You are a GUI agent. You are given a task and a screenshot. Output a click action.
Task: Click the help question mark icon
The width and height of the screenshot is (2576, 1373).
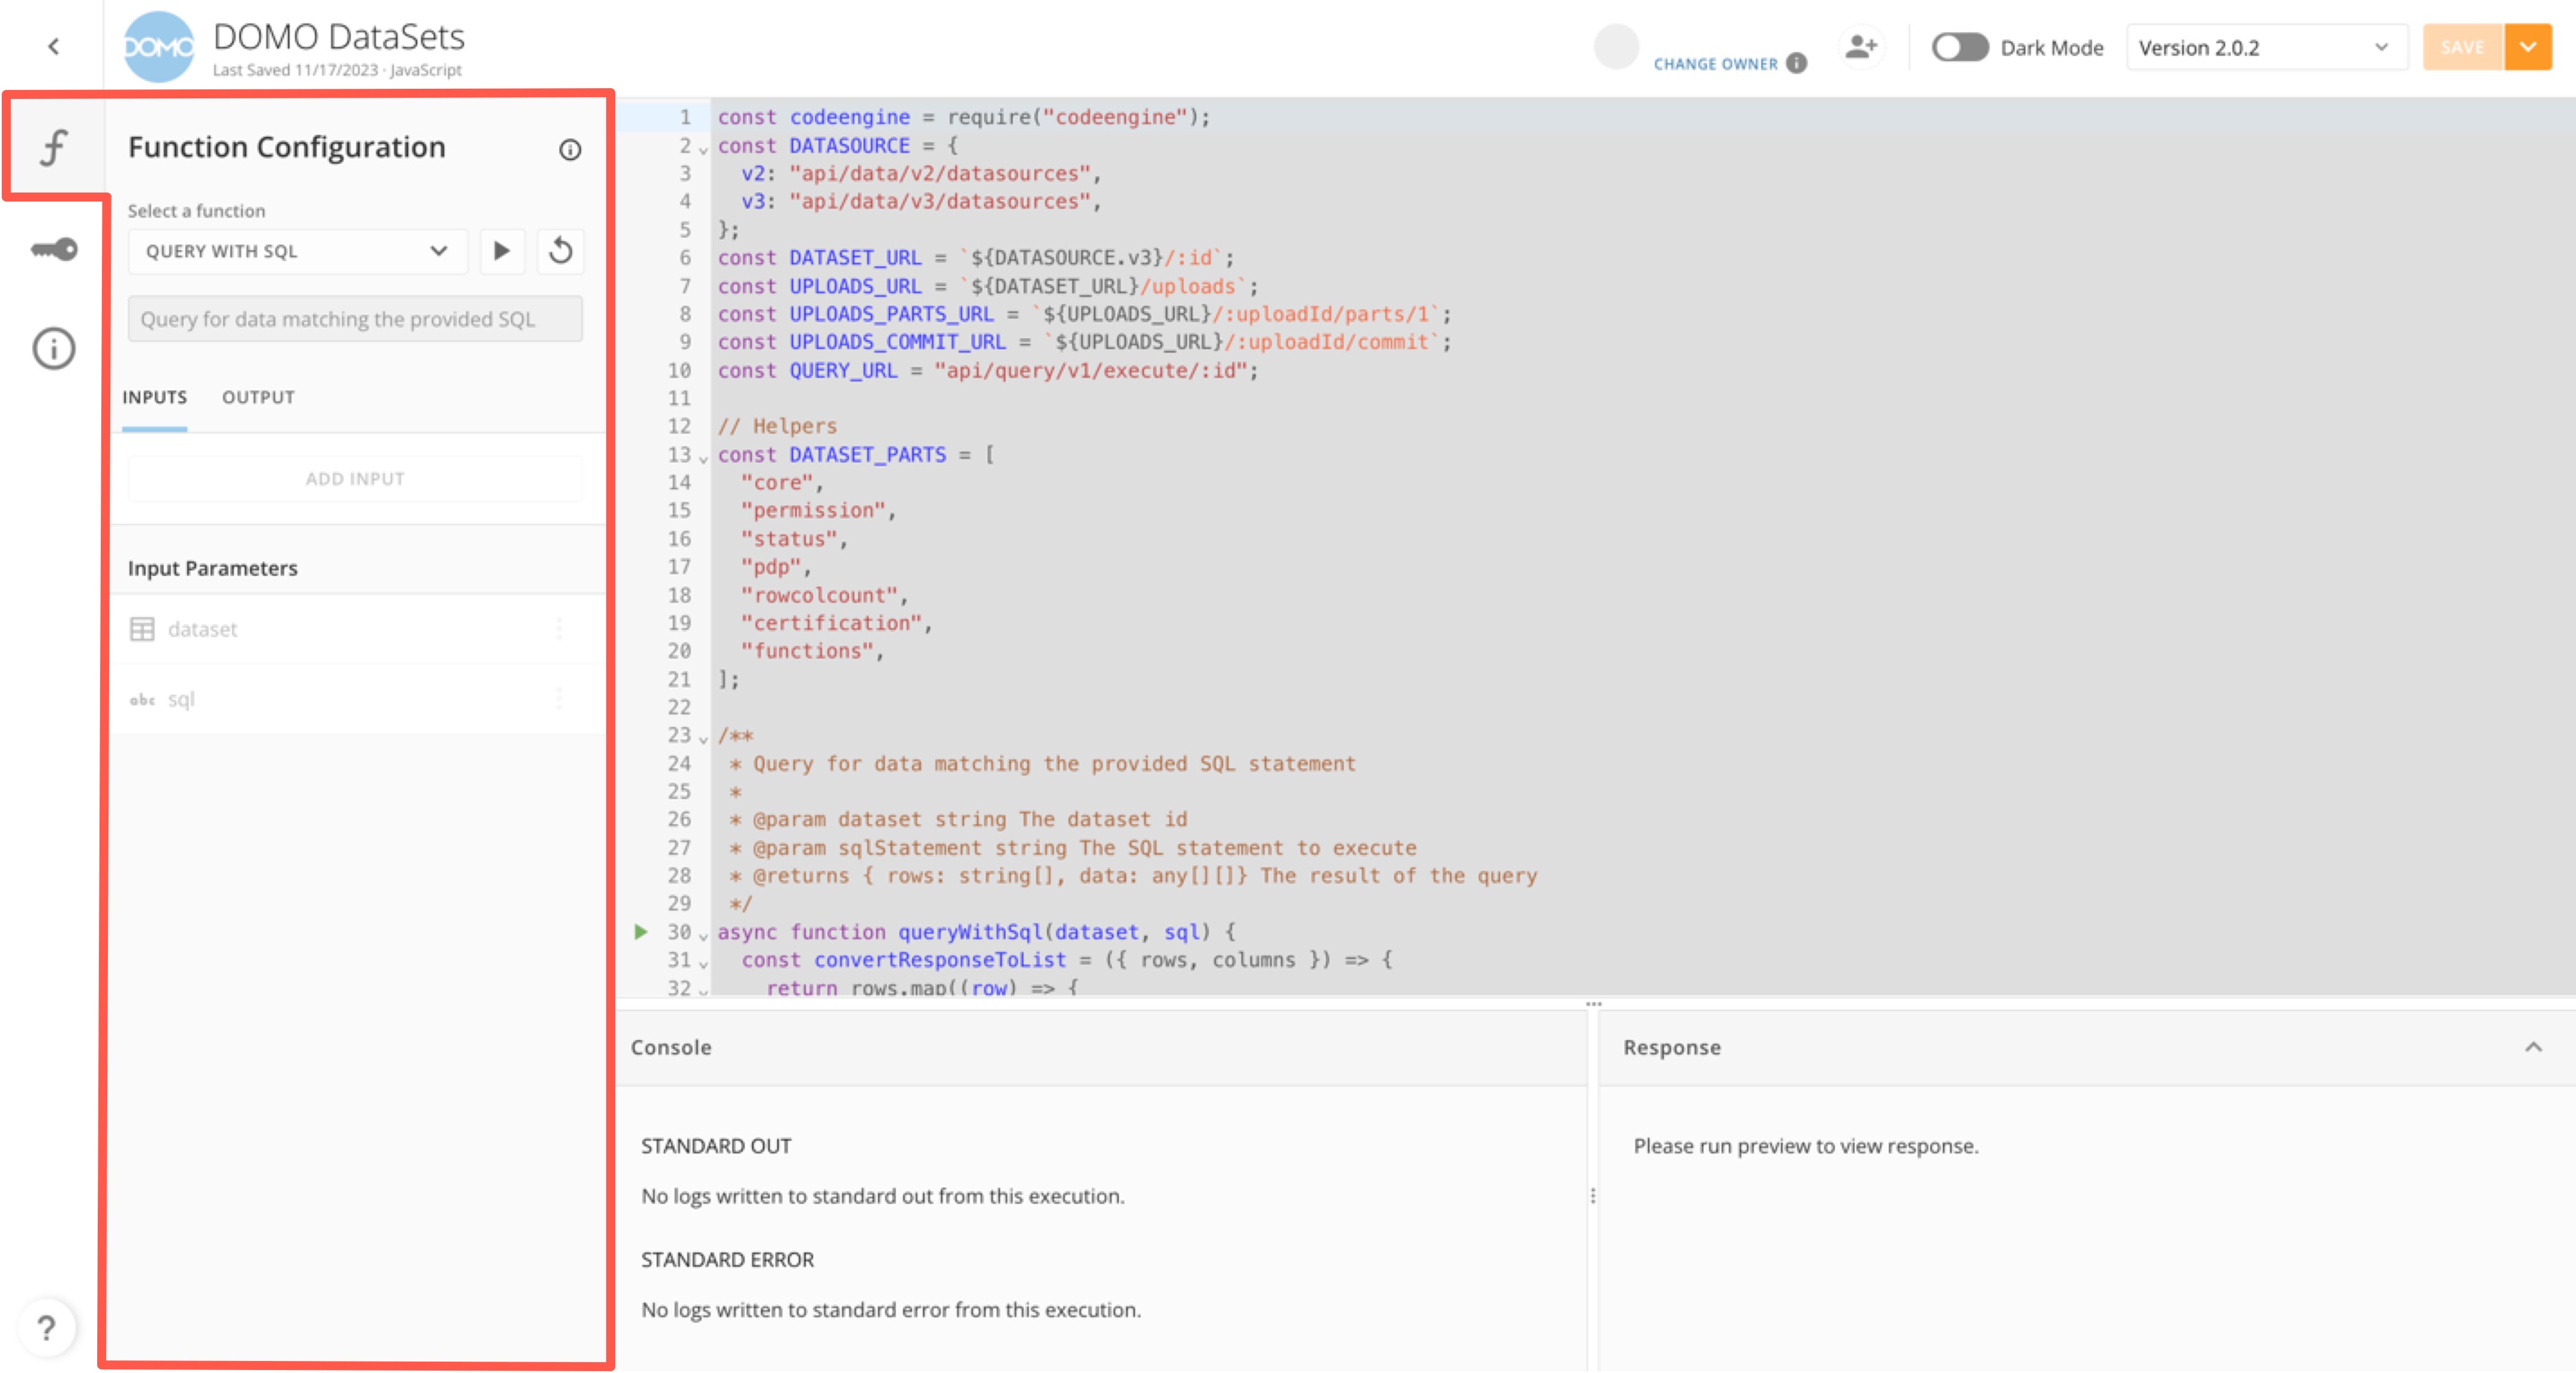click(47, 1328)
